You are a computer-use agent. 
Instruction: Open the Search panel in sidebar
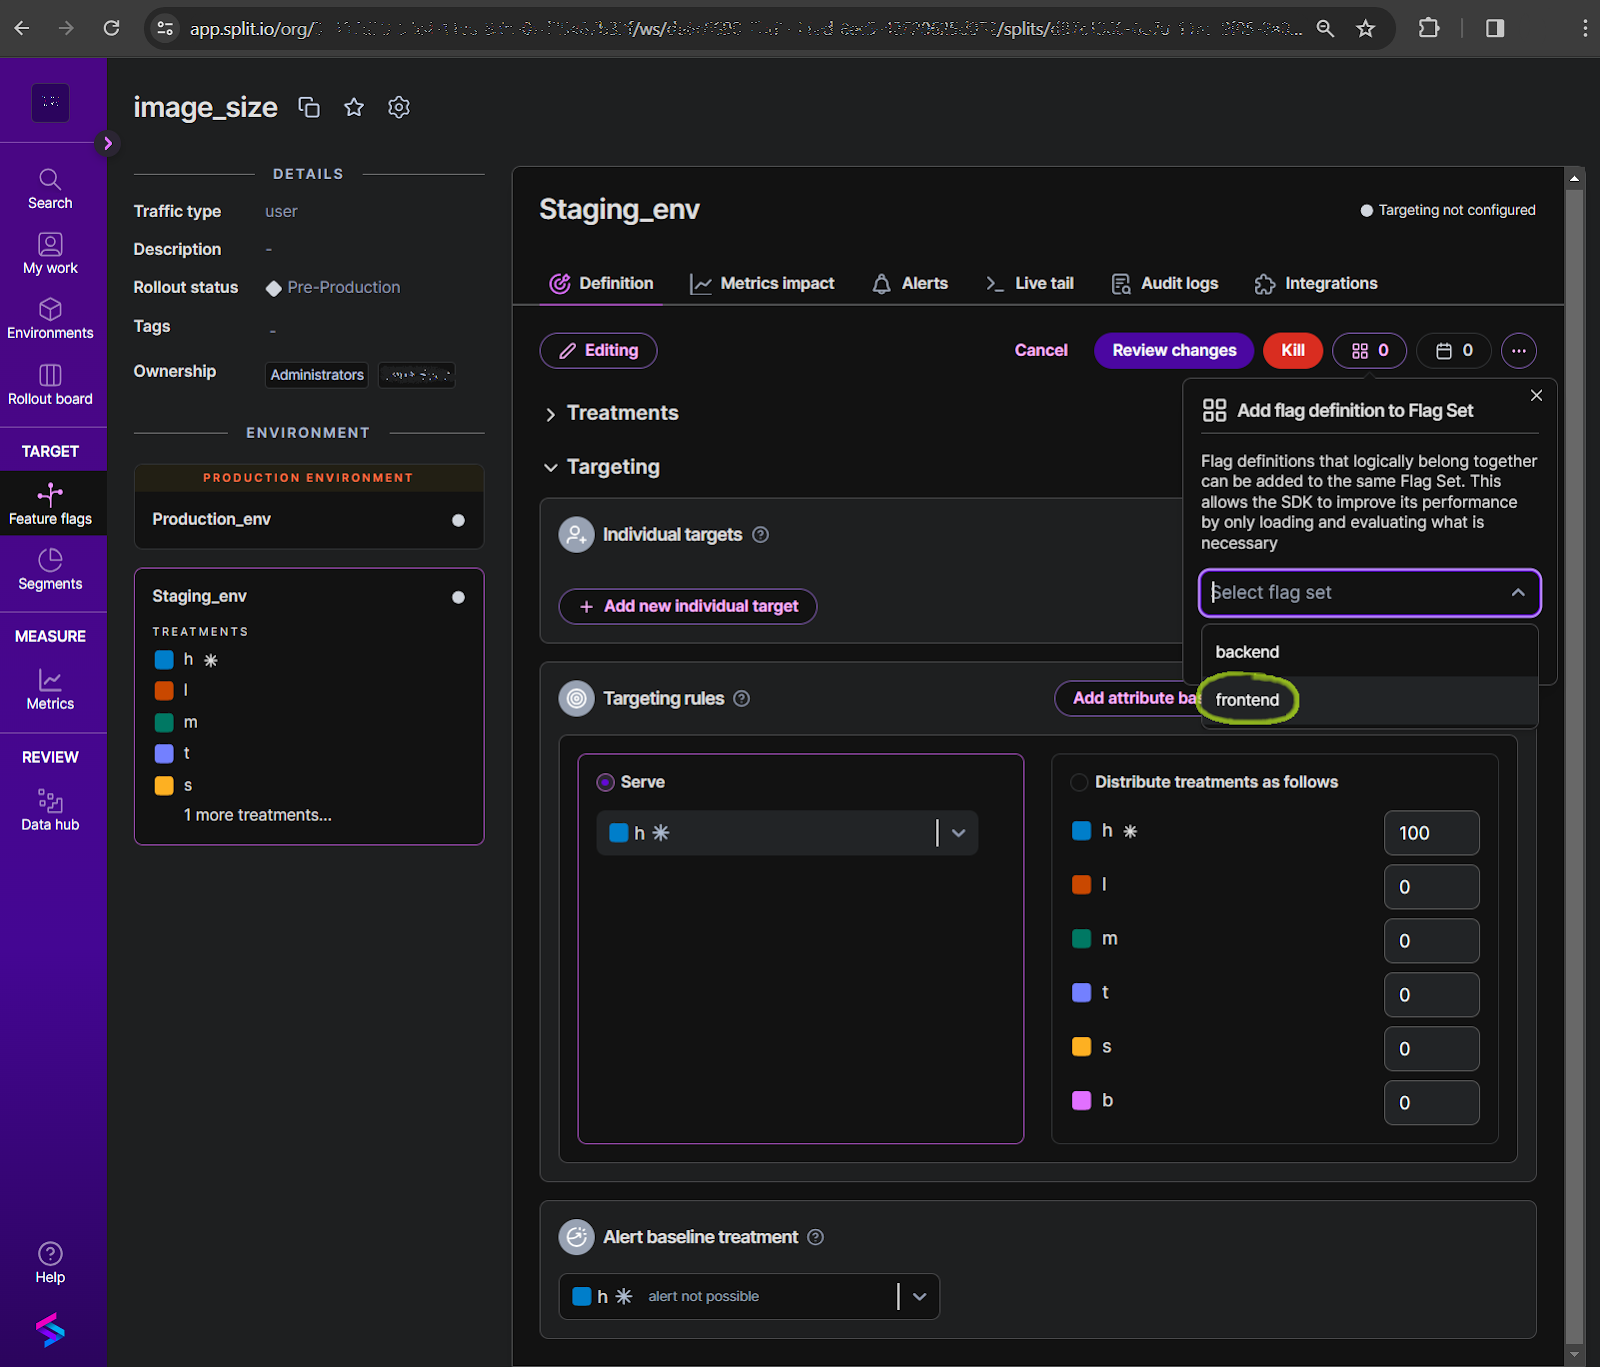(x=50, y=188)
